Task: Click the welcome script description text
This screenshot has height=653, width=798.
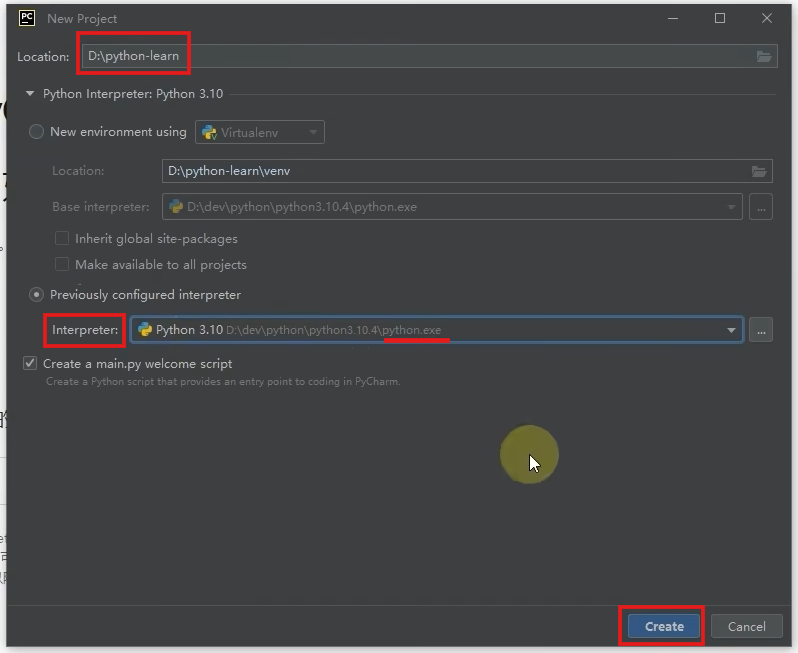Action: point(223,382)
